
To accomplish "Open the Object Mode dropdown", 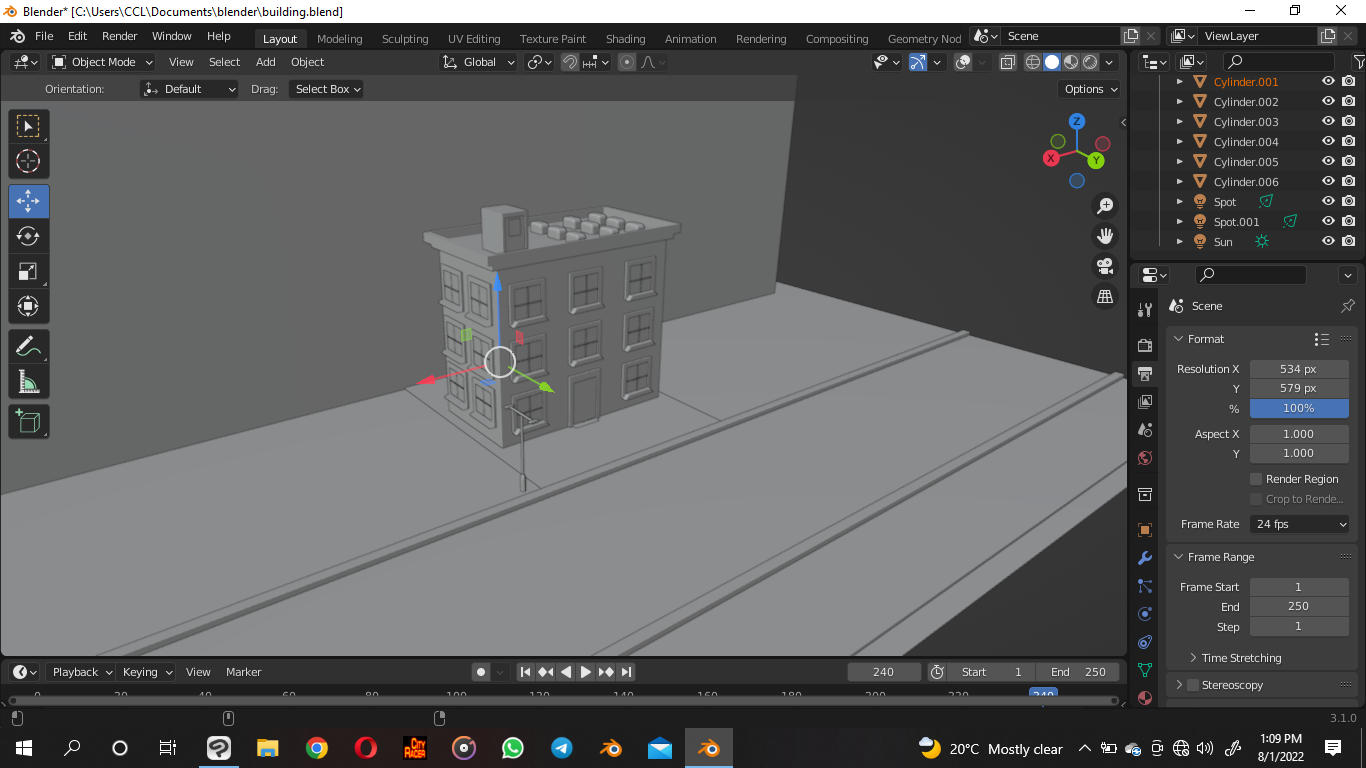I will click(103, 62).
